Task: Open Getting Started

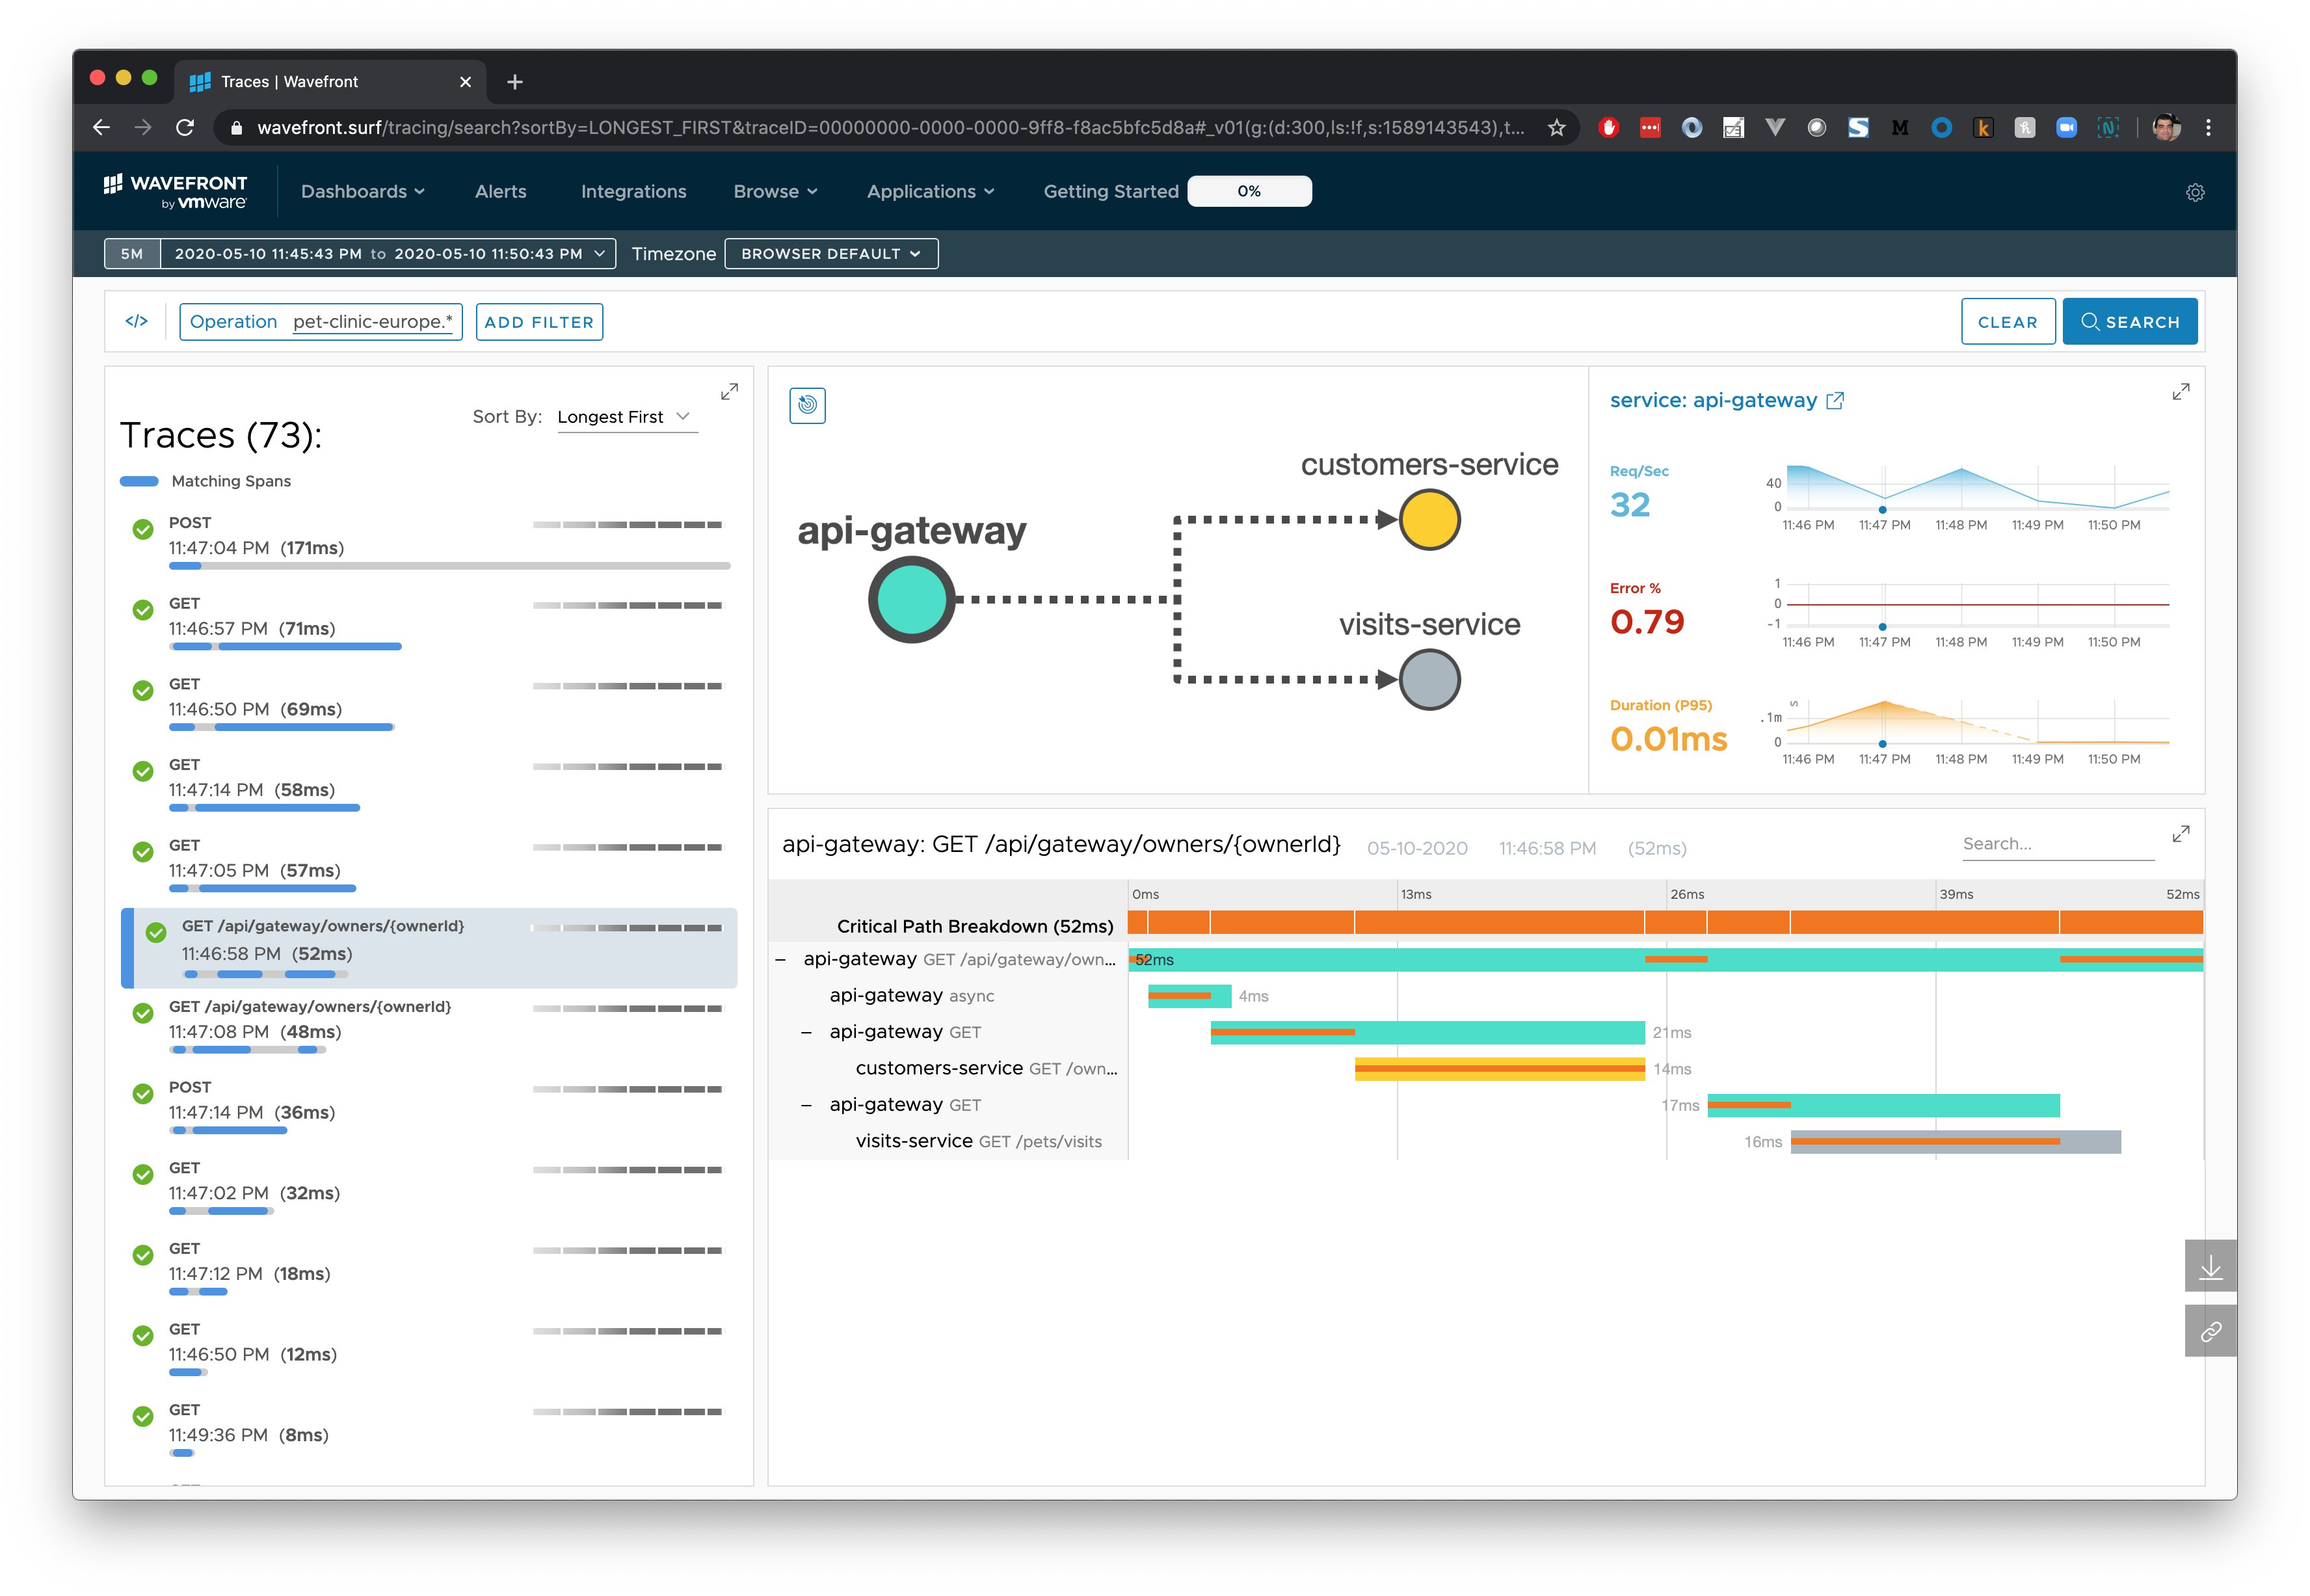Action: [x=1111, y=191]
